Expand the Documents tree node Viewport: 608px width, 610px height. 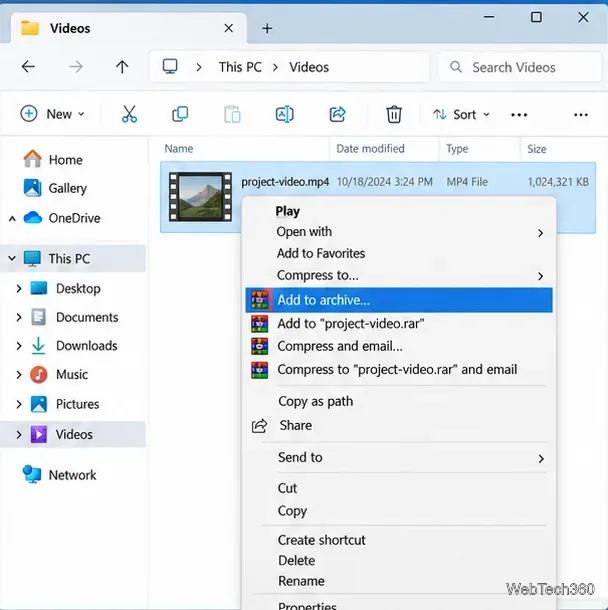19,317
